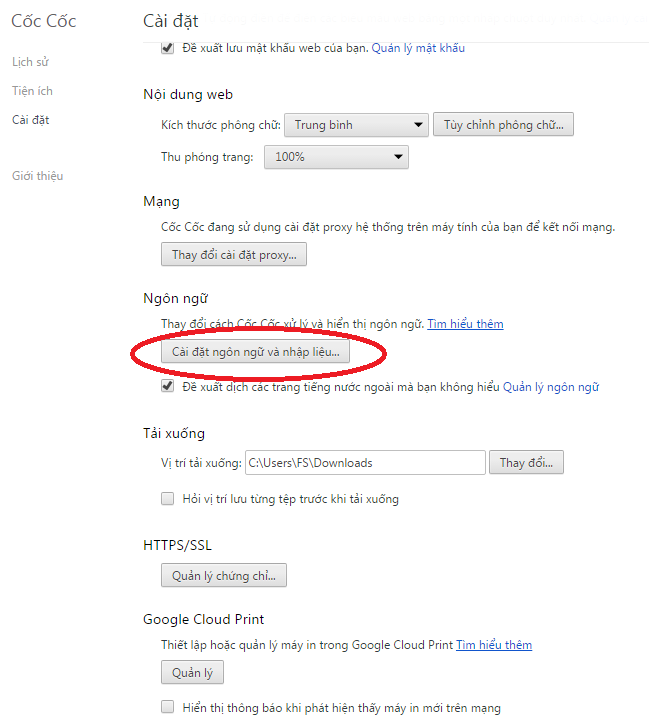Open page zoom dropdown showing 100%
649x727 pixels.
336,157
